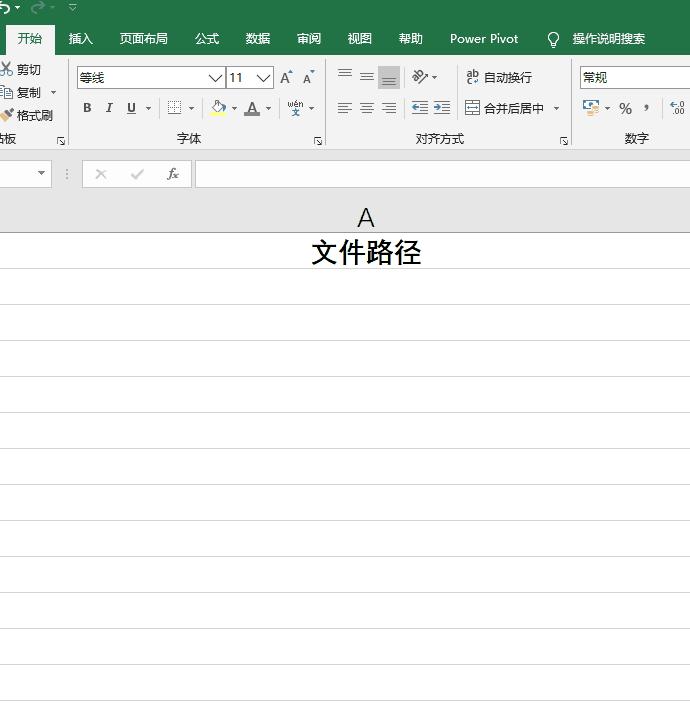Open the 数据 ribbon tab

coord(258,39)
